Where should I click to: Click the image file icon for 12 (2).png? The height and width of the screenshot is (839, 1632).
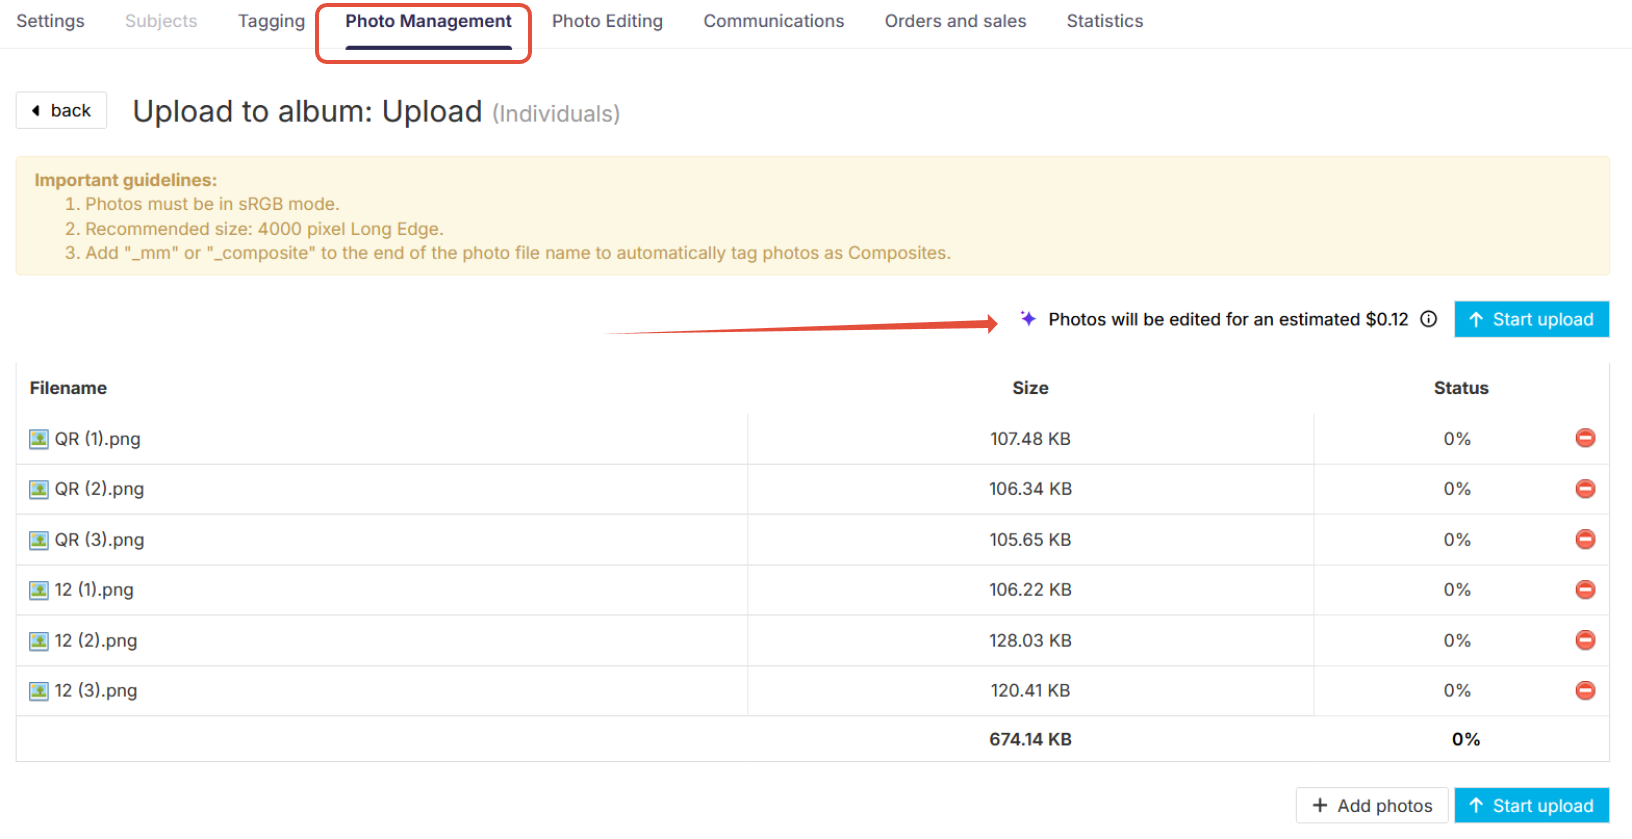(39, 641)
